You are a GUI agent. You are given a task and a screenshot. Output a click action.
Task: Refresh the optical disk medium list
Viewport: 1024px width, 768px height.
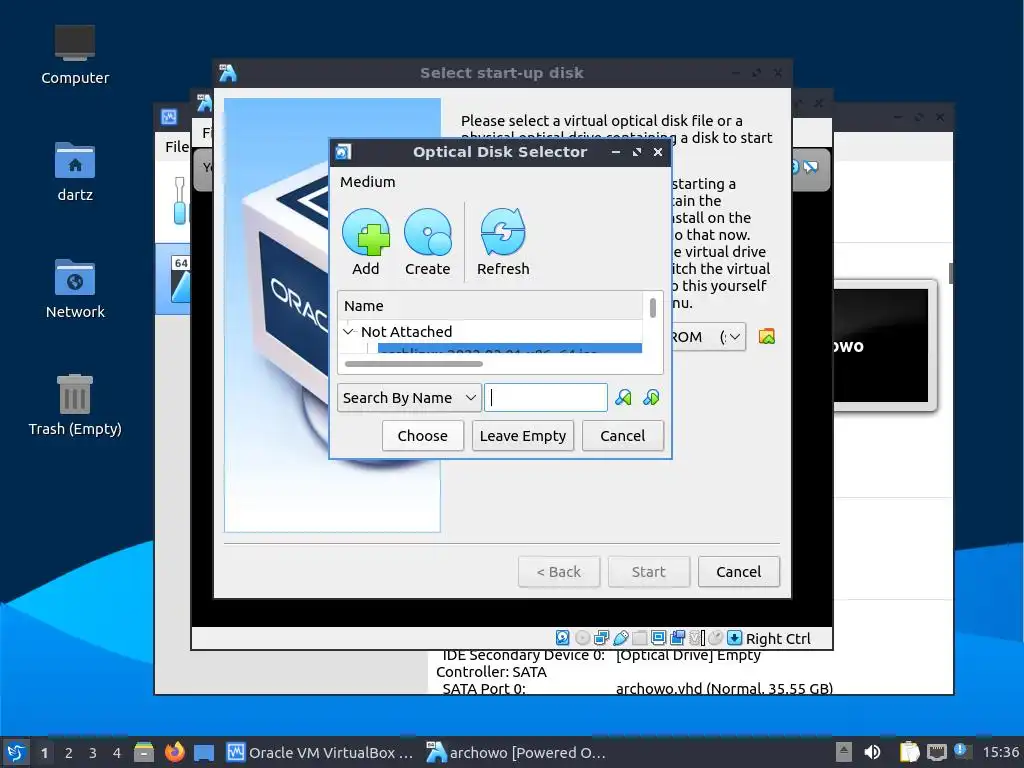pos(503,242)
